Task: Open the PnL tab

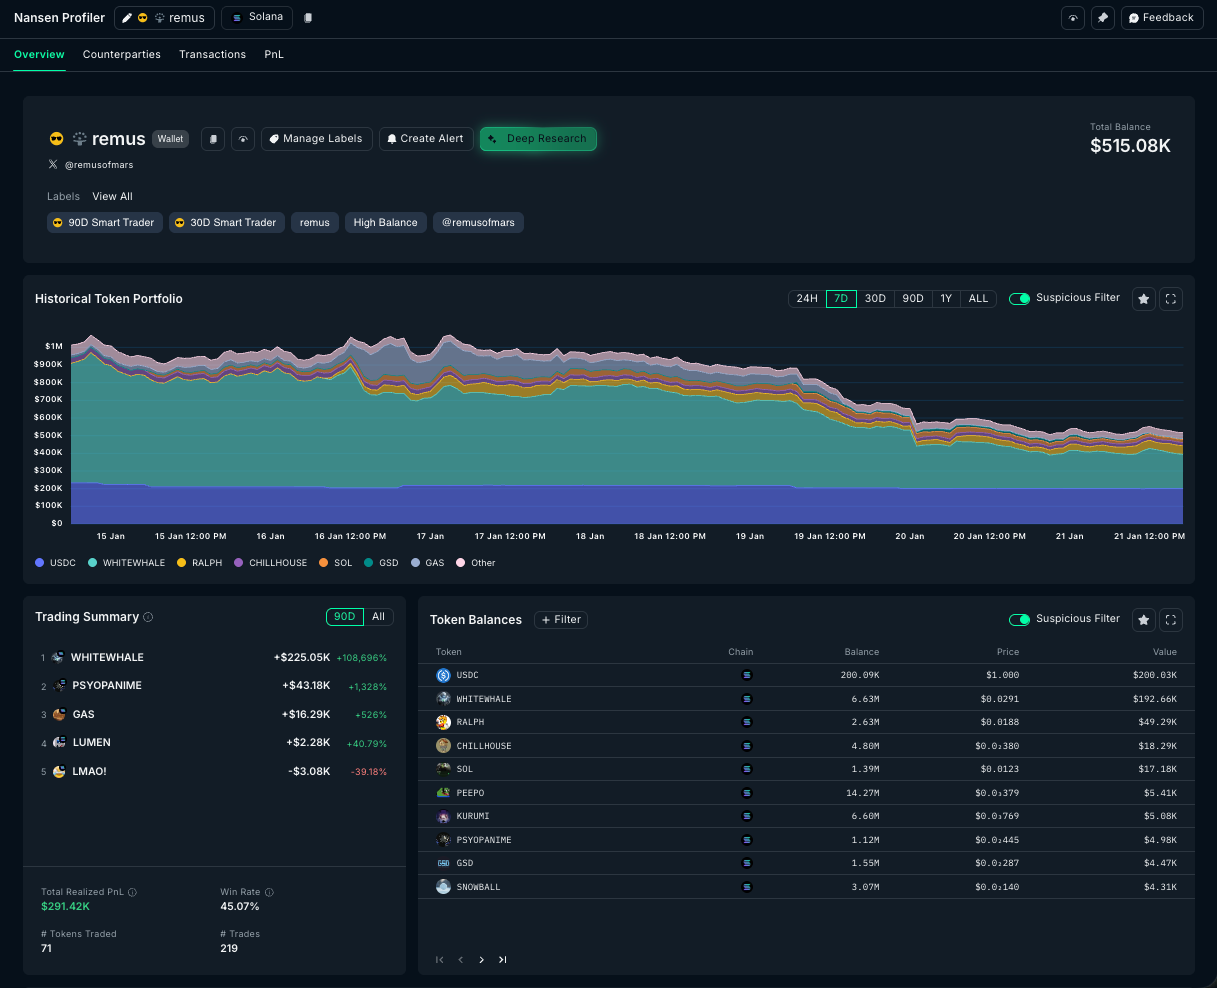Action: coord(274,54)
